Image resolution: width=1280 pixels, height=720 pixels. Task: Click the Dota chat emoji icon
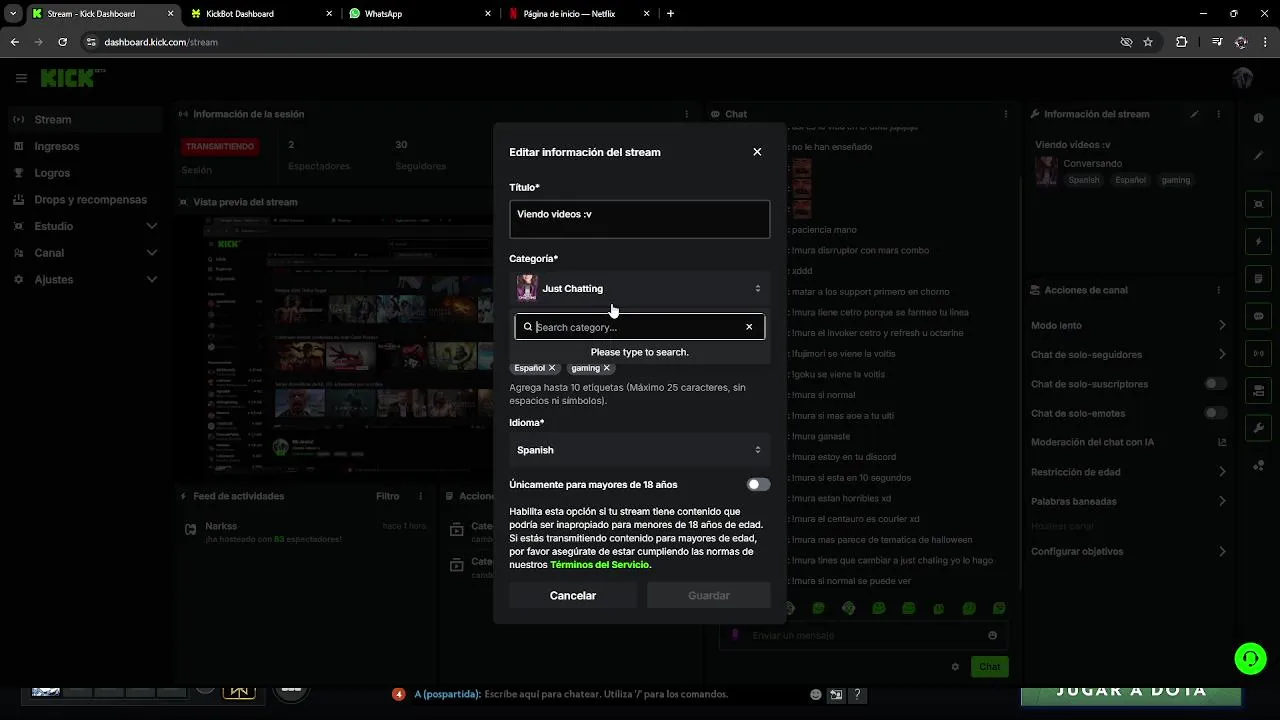point(816,694)
